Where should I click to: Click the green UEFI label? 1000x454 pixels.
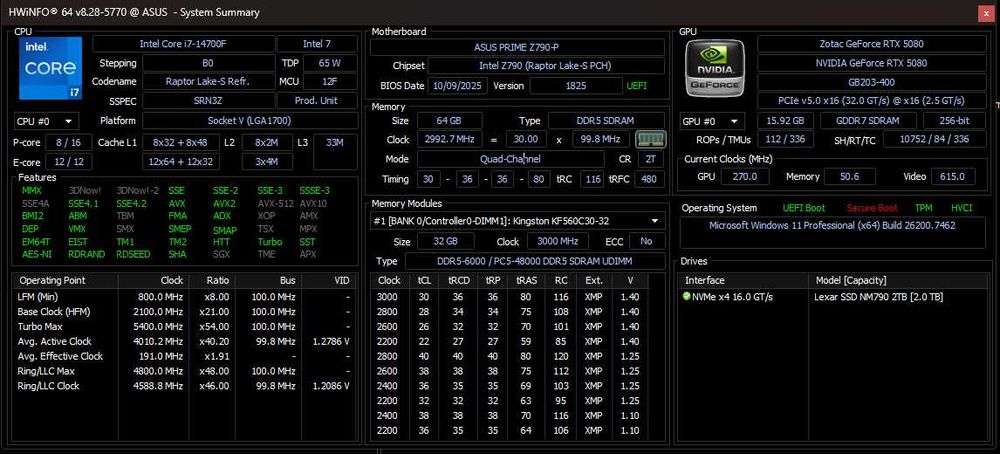[636, 85]
